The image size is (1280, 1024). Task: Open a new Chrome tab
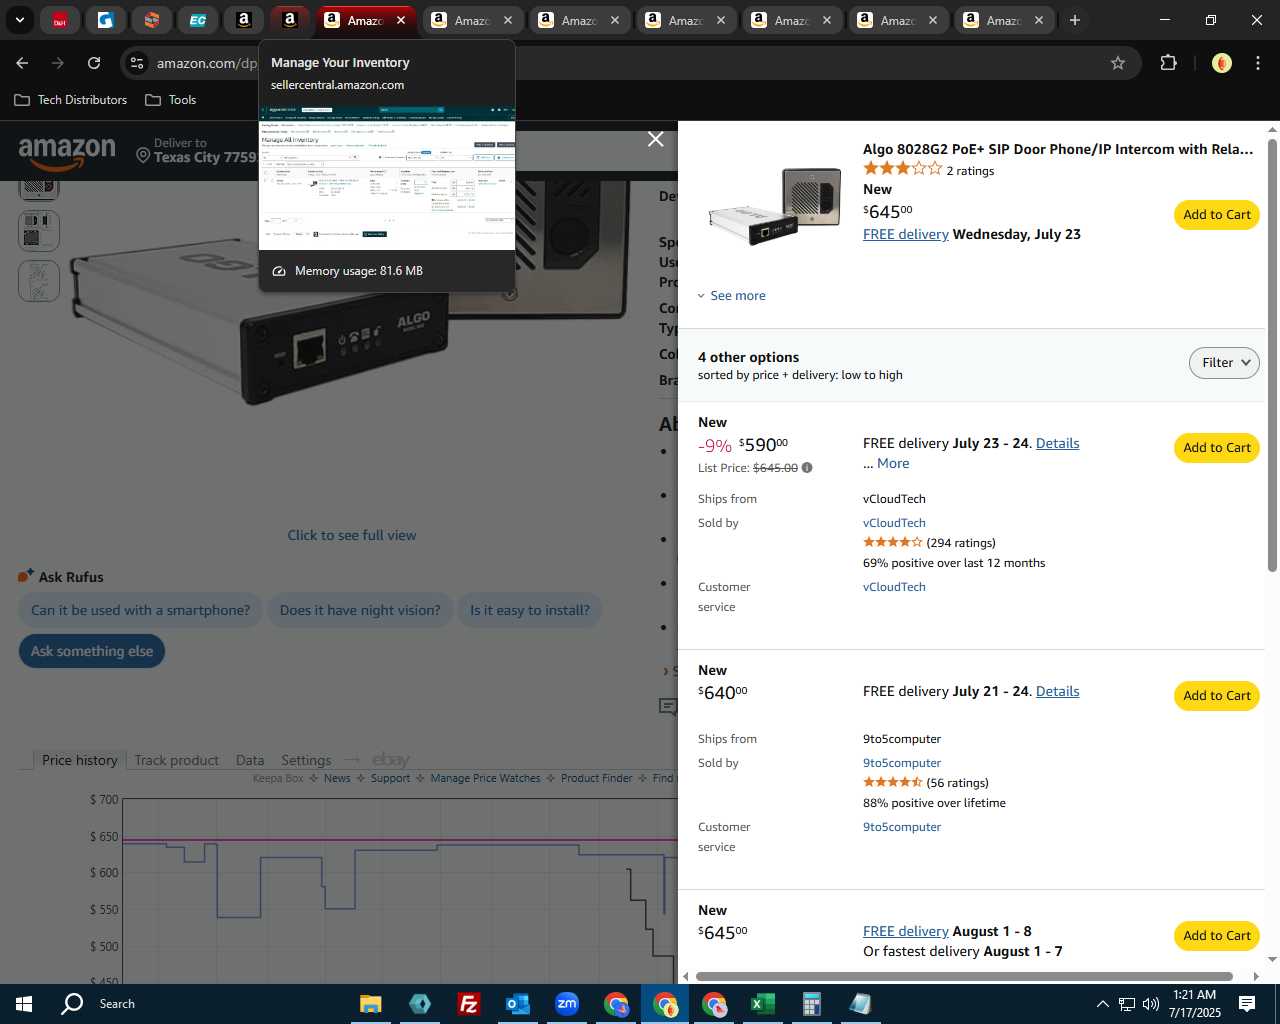click(1075, 20)
